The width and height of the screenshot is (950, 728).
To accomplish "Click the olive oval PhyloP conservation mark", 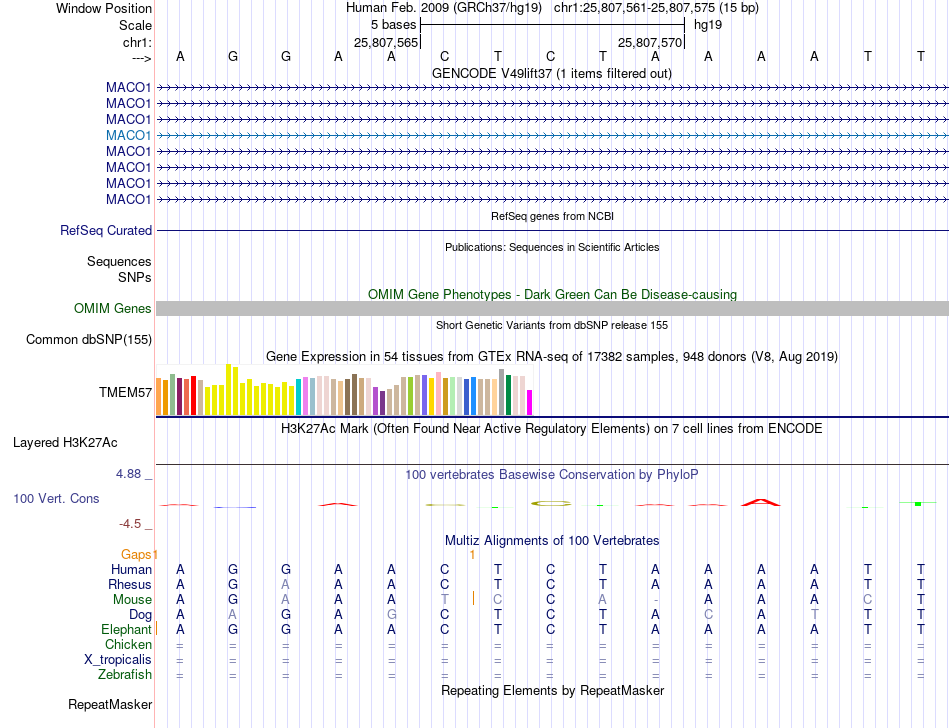I will click(x=551, y=503).
